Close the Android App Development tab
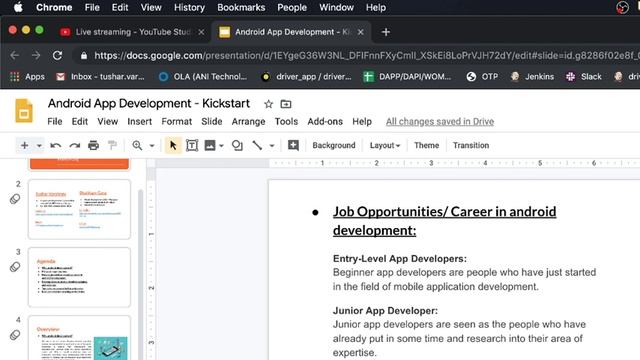This screenshot has height=360, width=640. click(x=360, y=32)
